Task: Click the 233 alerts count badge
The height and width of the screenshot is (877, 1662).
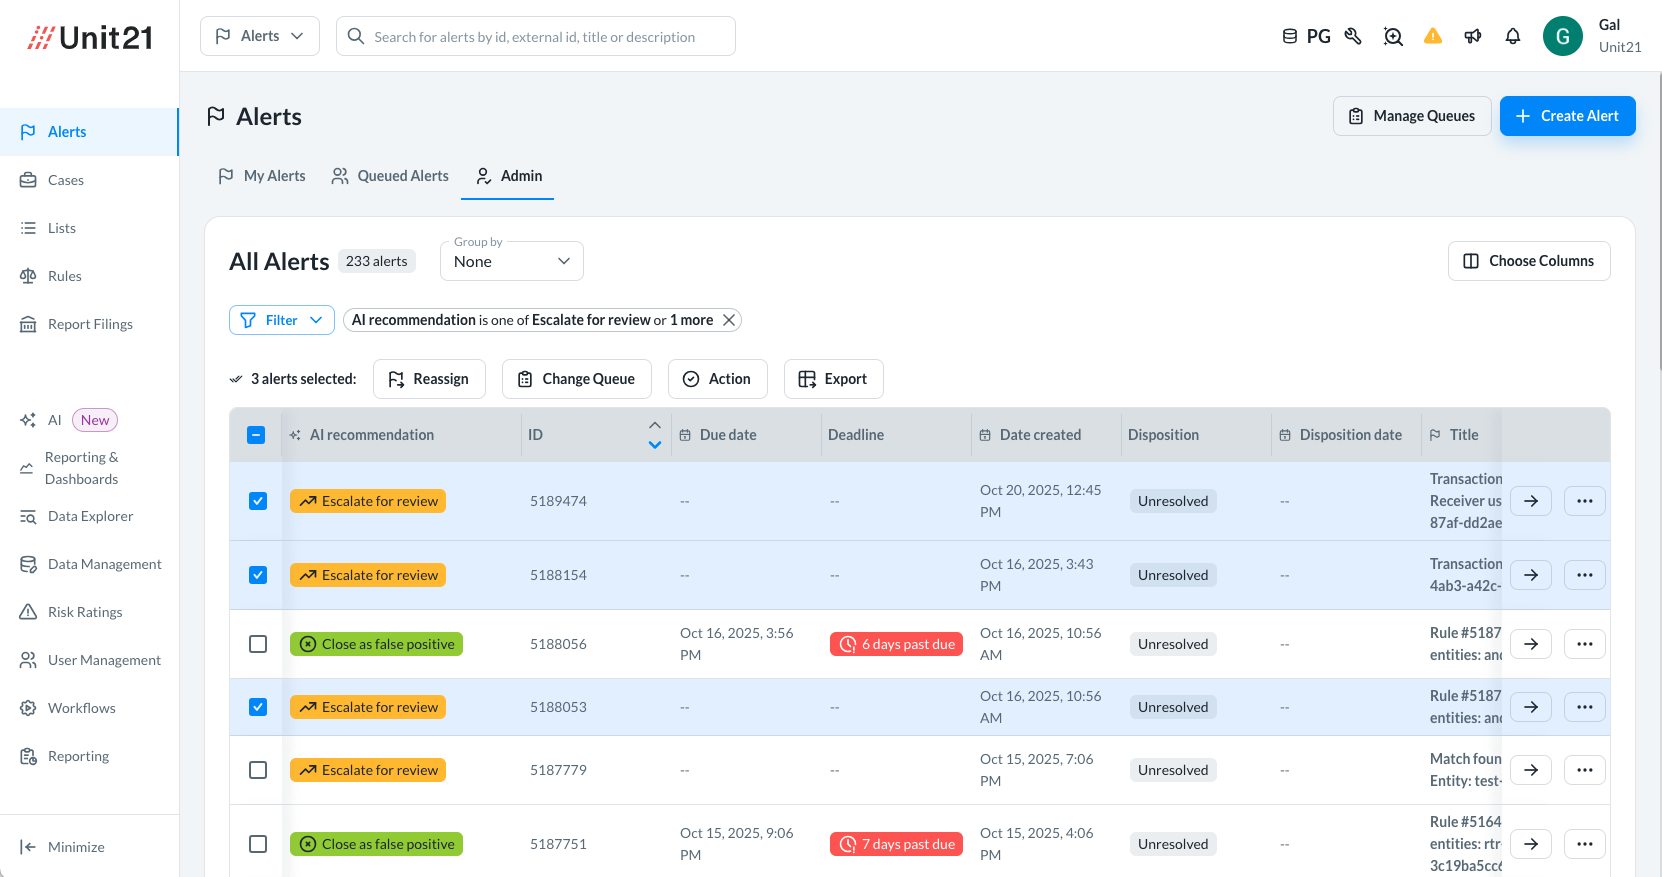Action: [x=377, y=261]
